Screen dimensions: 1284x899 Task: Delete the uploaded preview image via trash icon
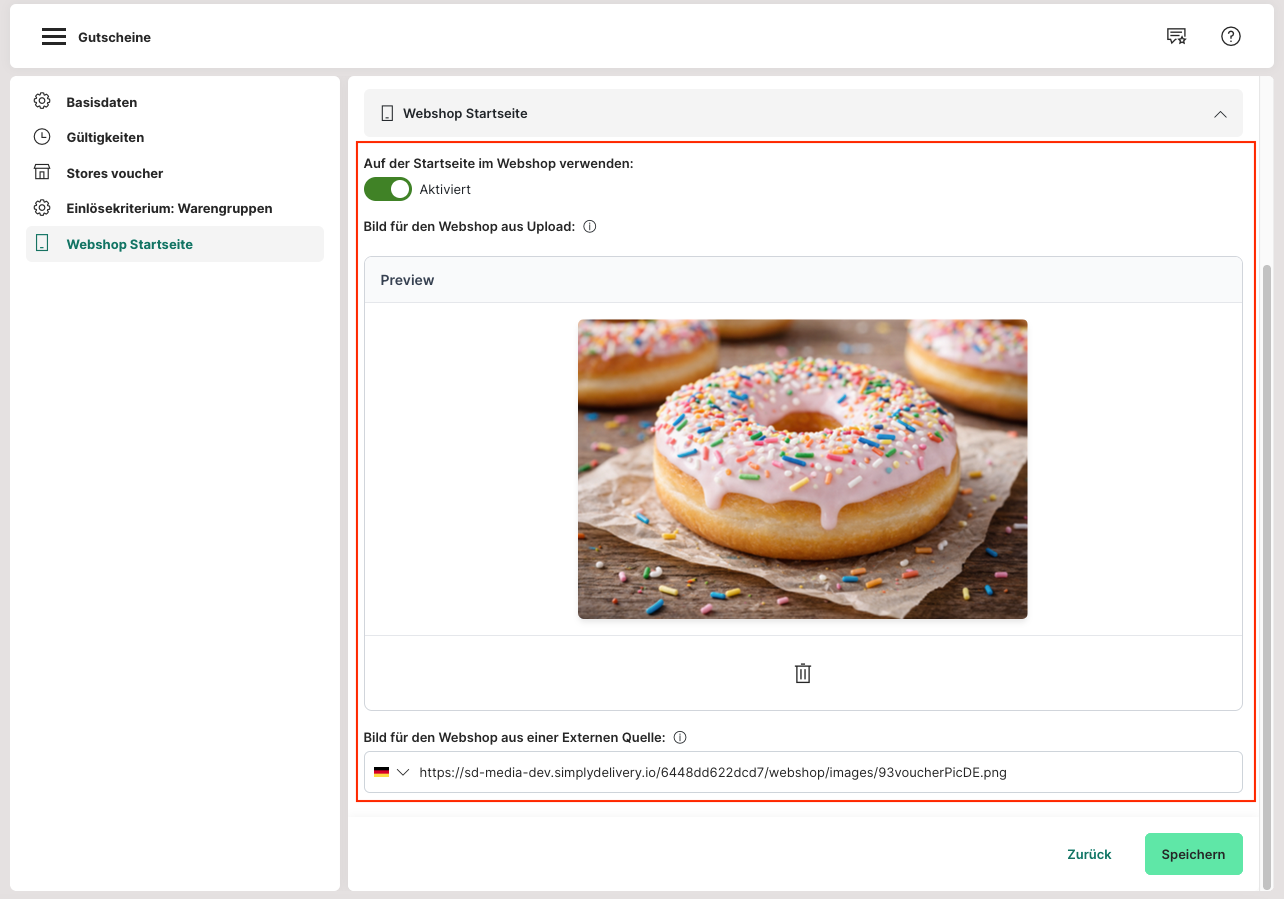point(802,673)
